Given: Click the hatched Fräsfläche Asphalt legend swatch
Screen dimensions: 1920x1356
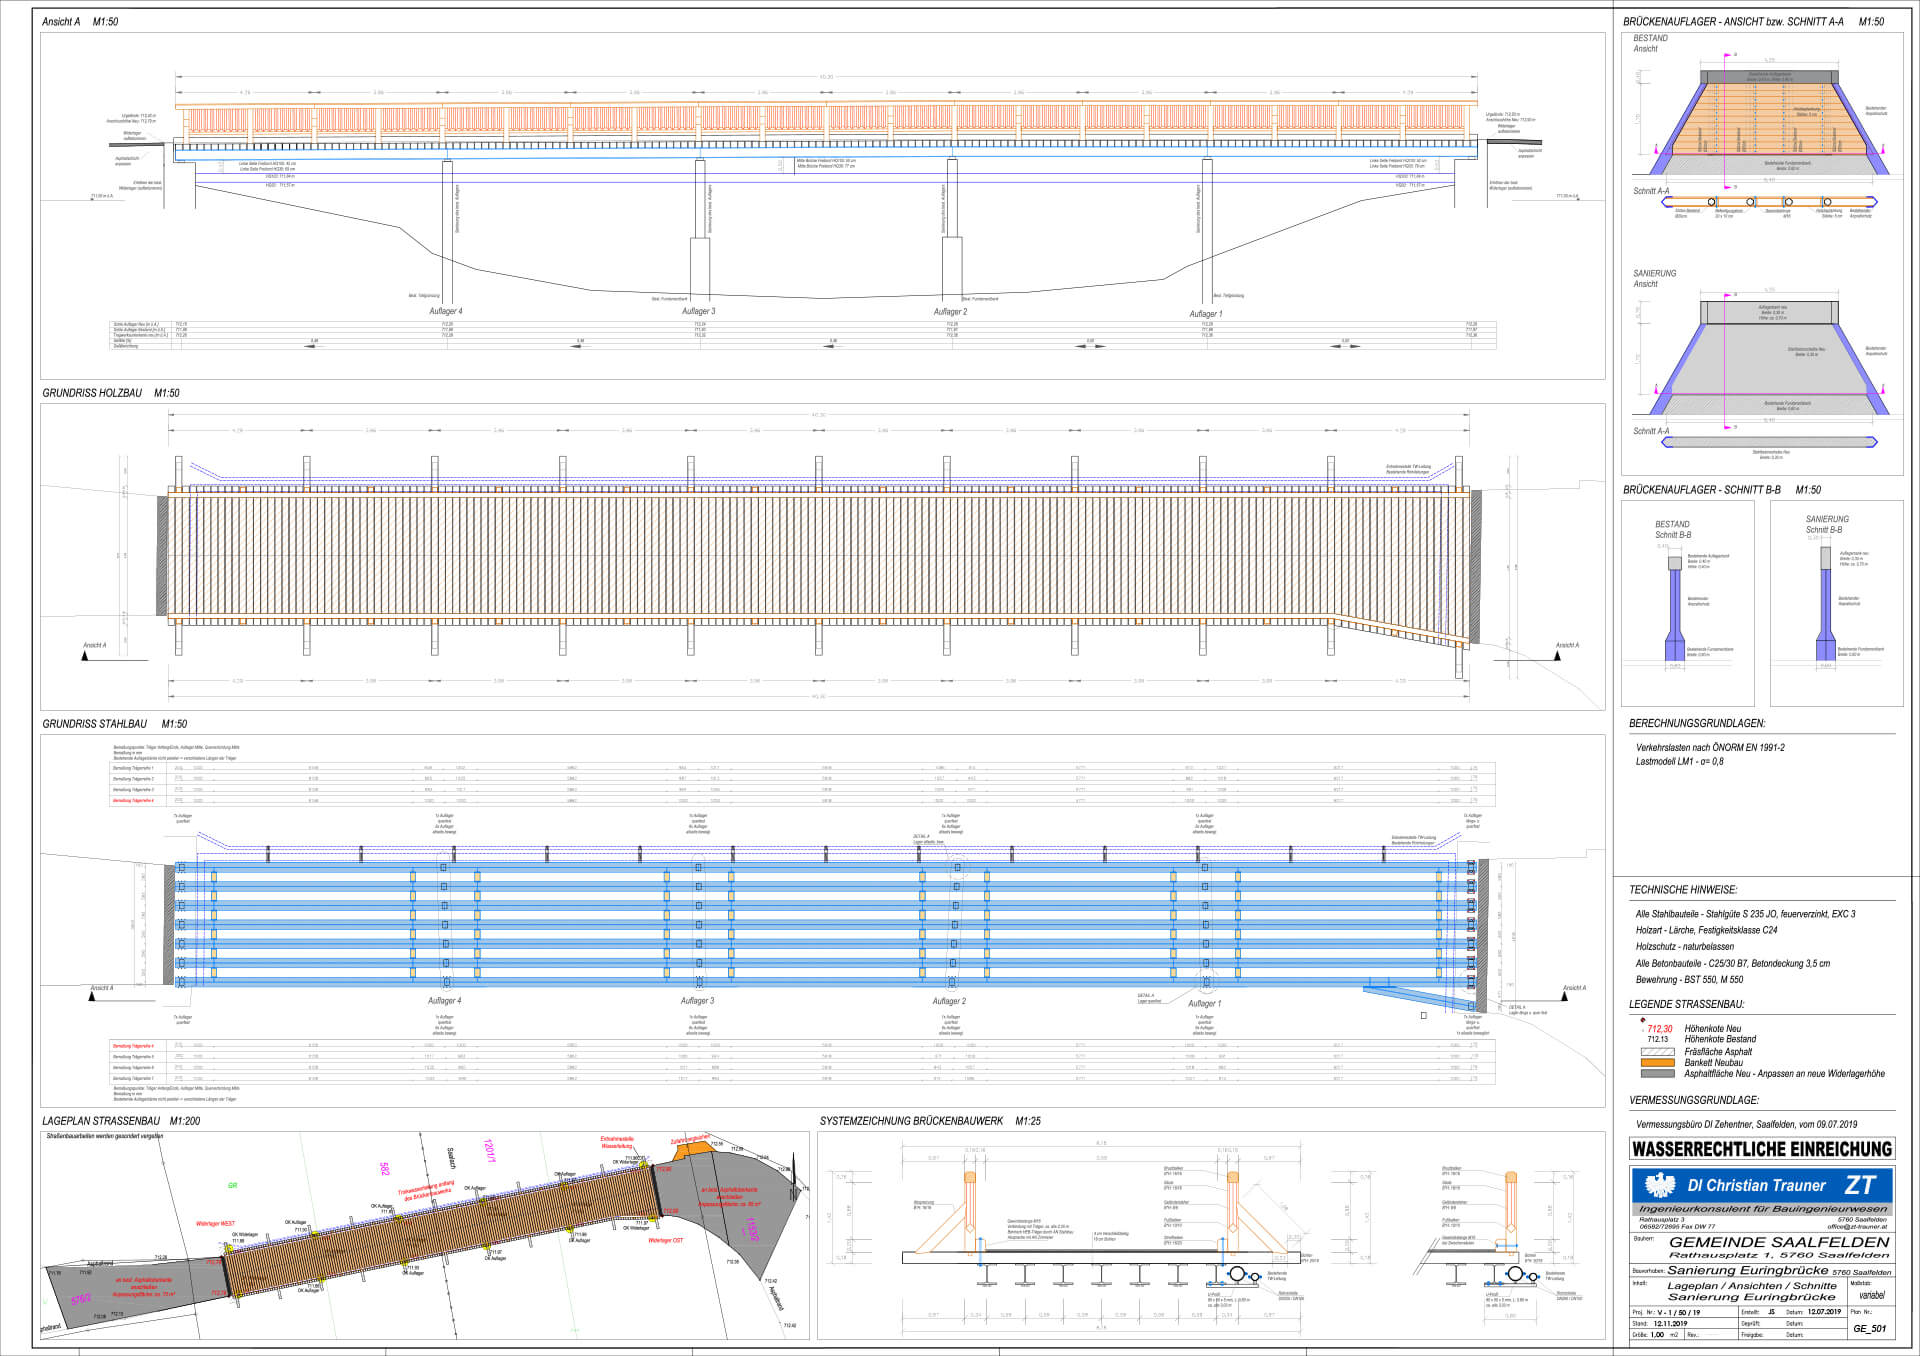Looking at the screenshot, I should [1657, 1052].
